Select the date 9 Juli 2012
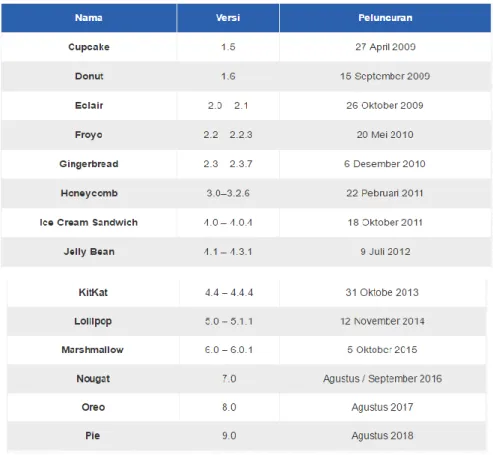The height and width of the screenshot is (455, 493). (385, 252)
